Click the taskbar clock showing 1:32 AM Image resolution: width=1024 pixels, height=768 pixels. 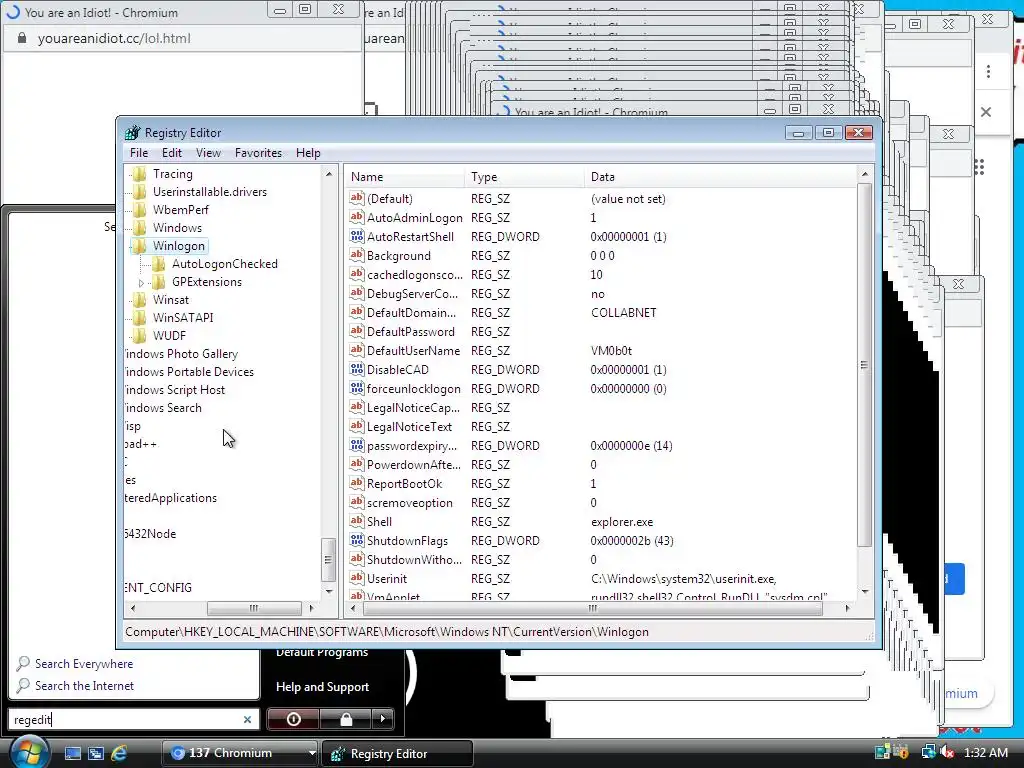[985, 752]
